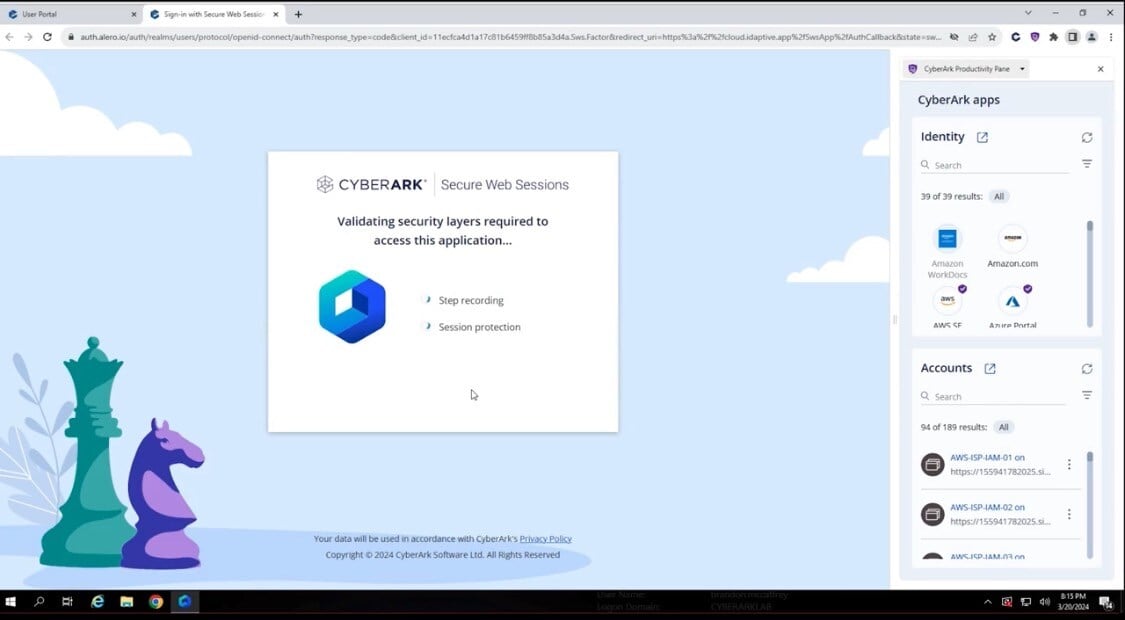The width and height of the screenshot is (1125, 620).
Task: Close the User Portal tab
Action: click(133, 14)
